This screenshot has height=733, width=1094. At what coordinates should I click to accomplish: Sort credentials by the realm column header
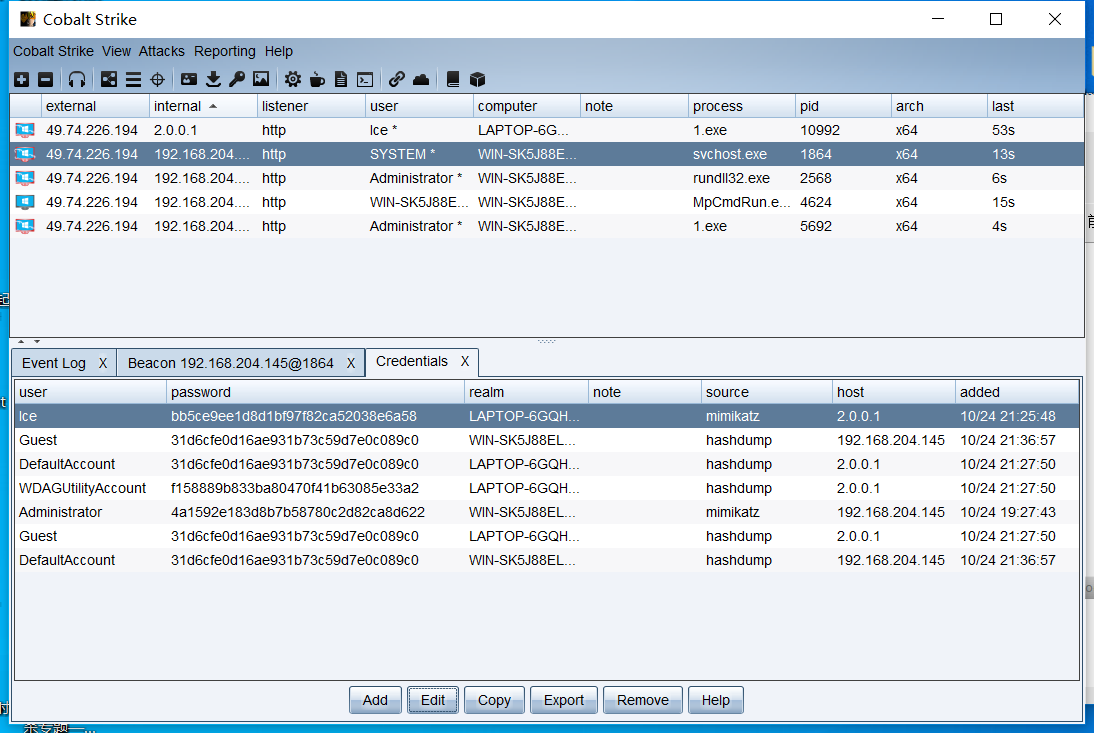point(526,392)
